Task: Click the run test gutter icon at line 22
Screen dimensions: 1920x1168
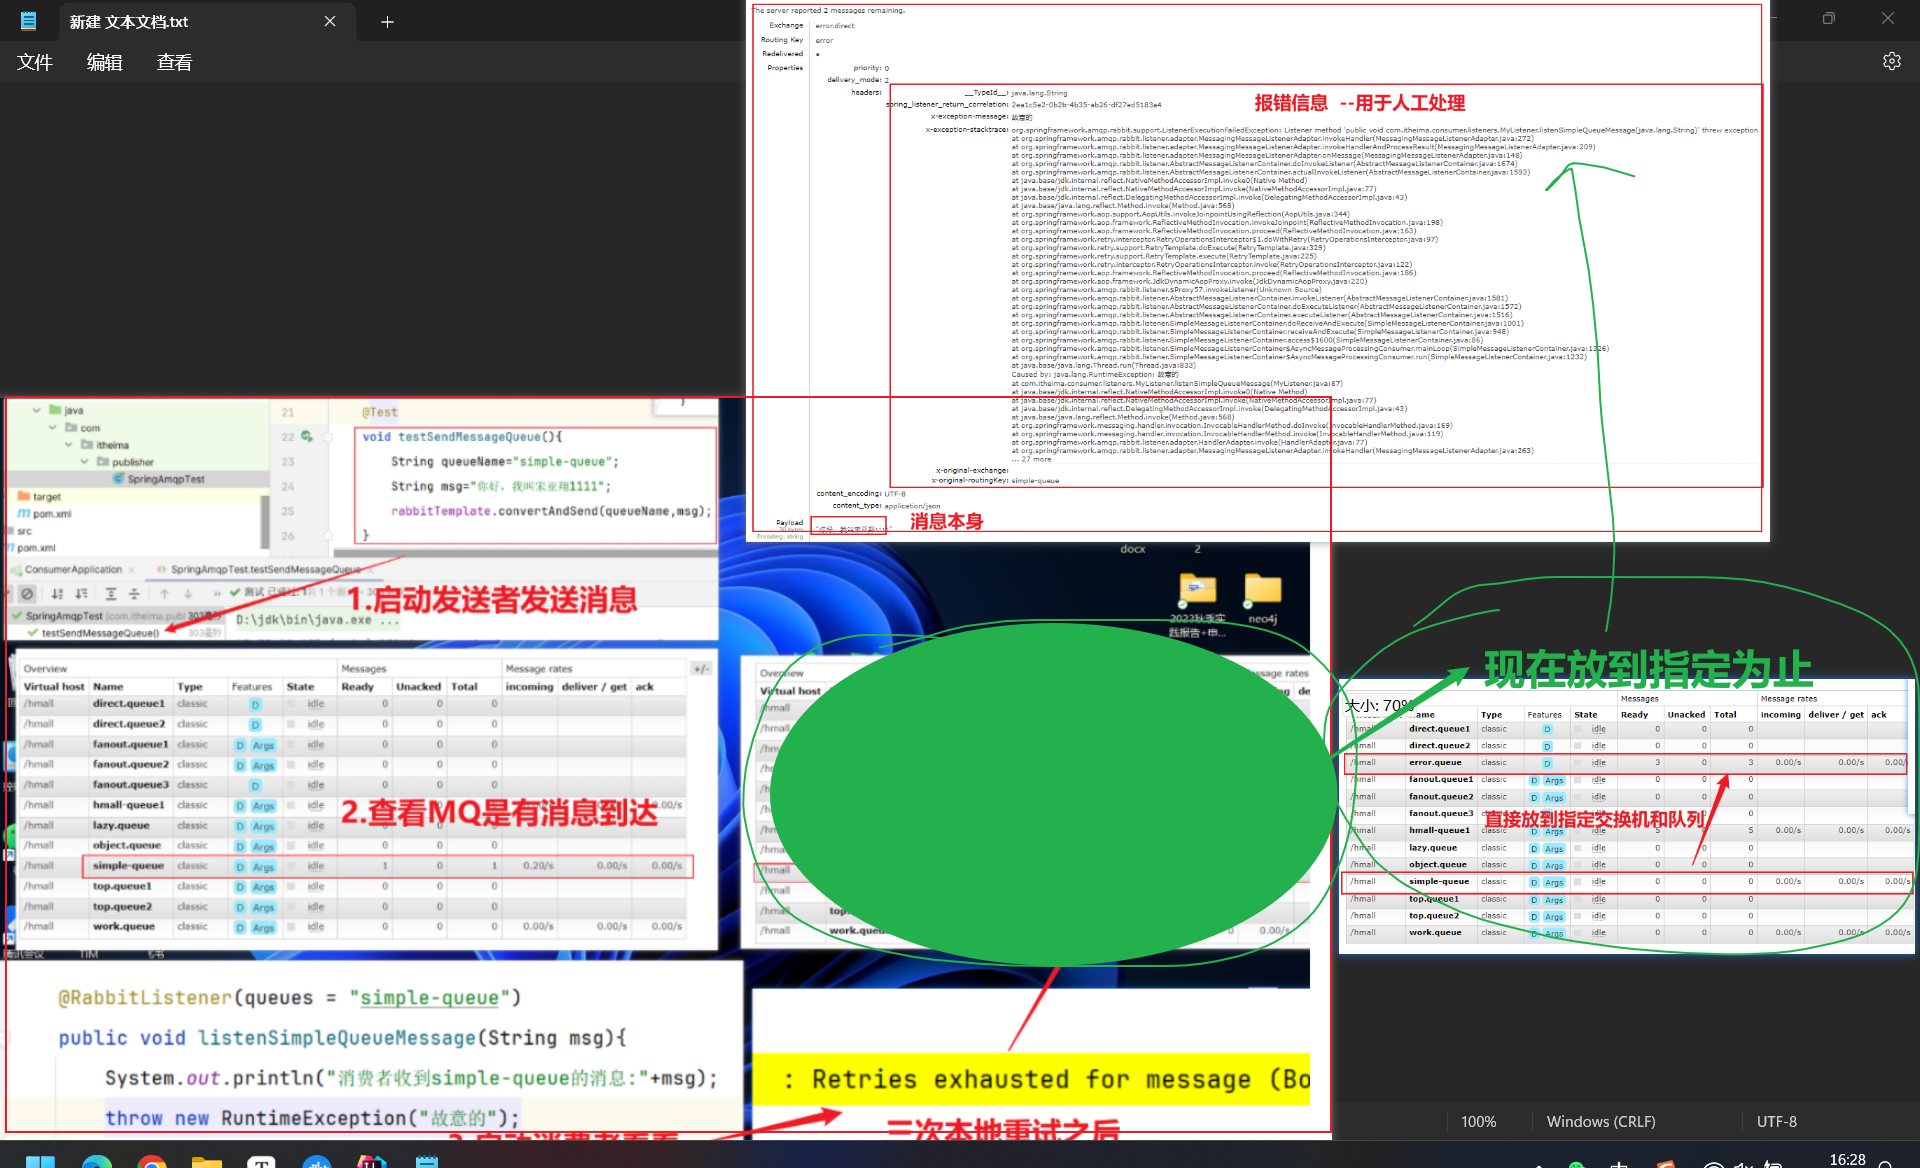Action: coord(307,437)
